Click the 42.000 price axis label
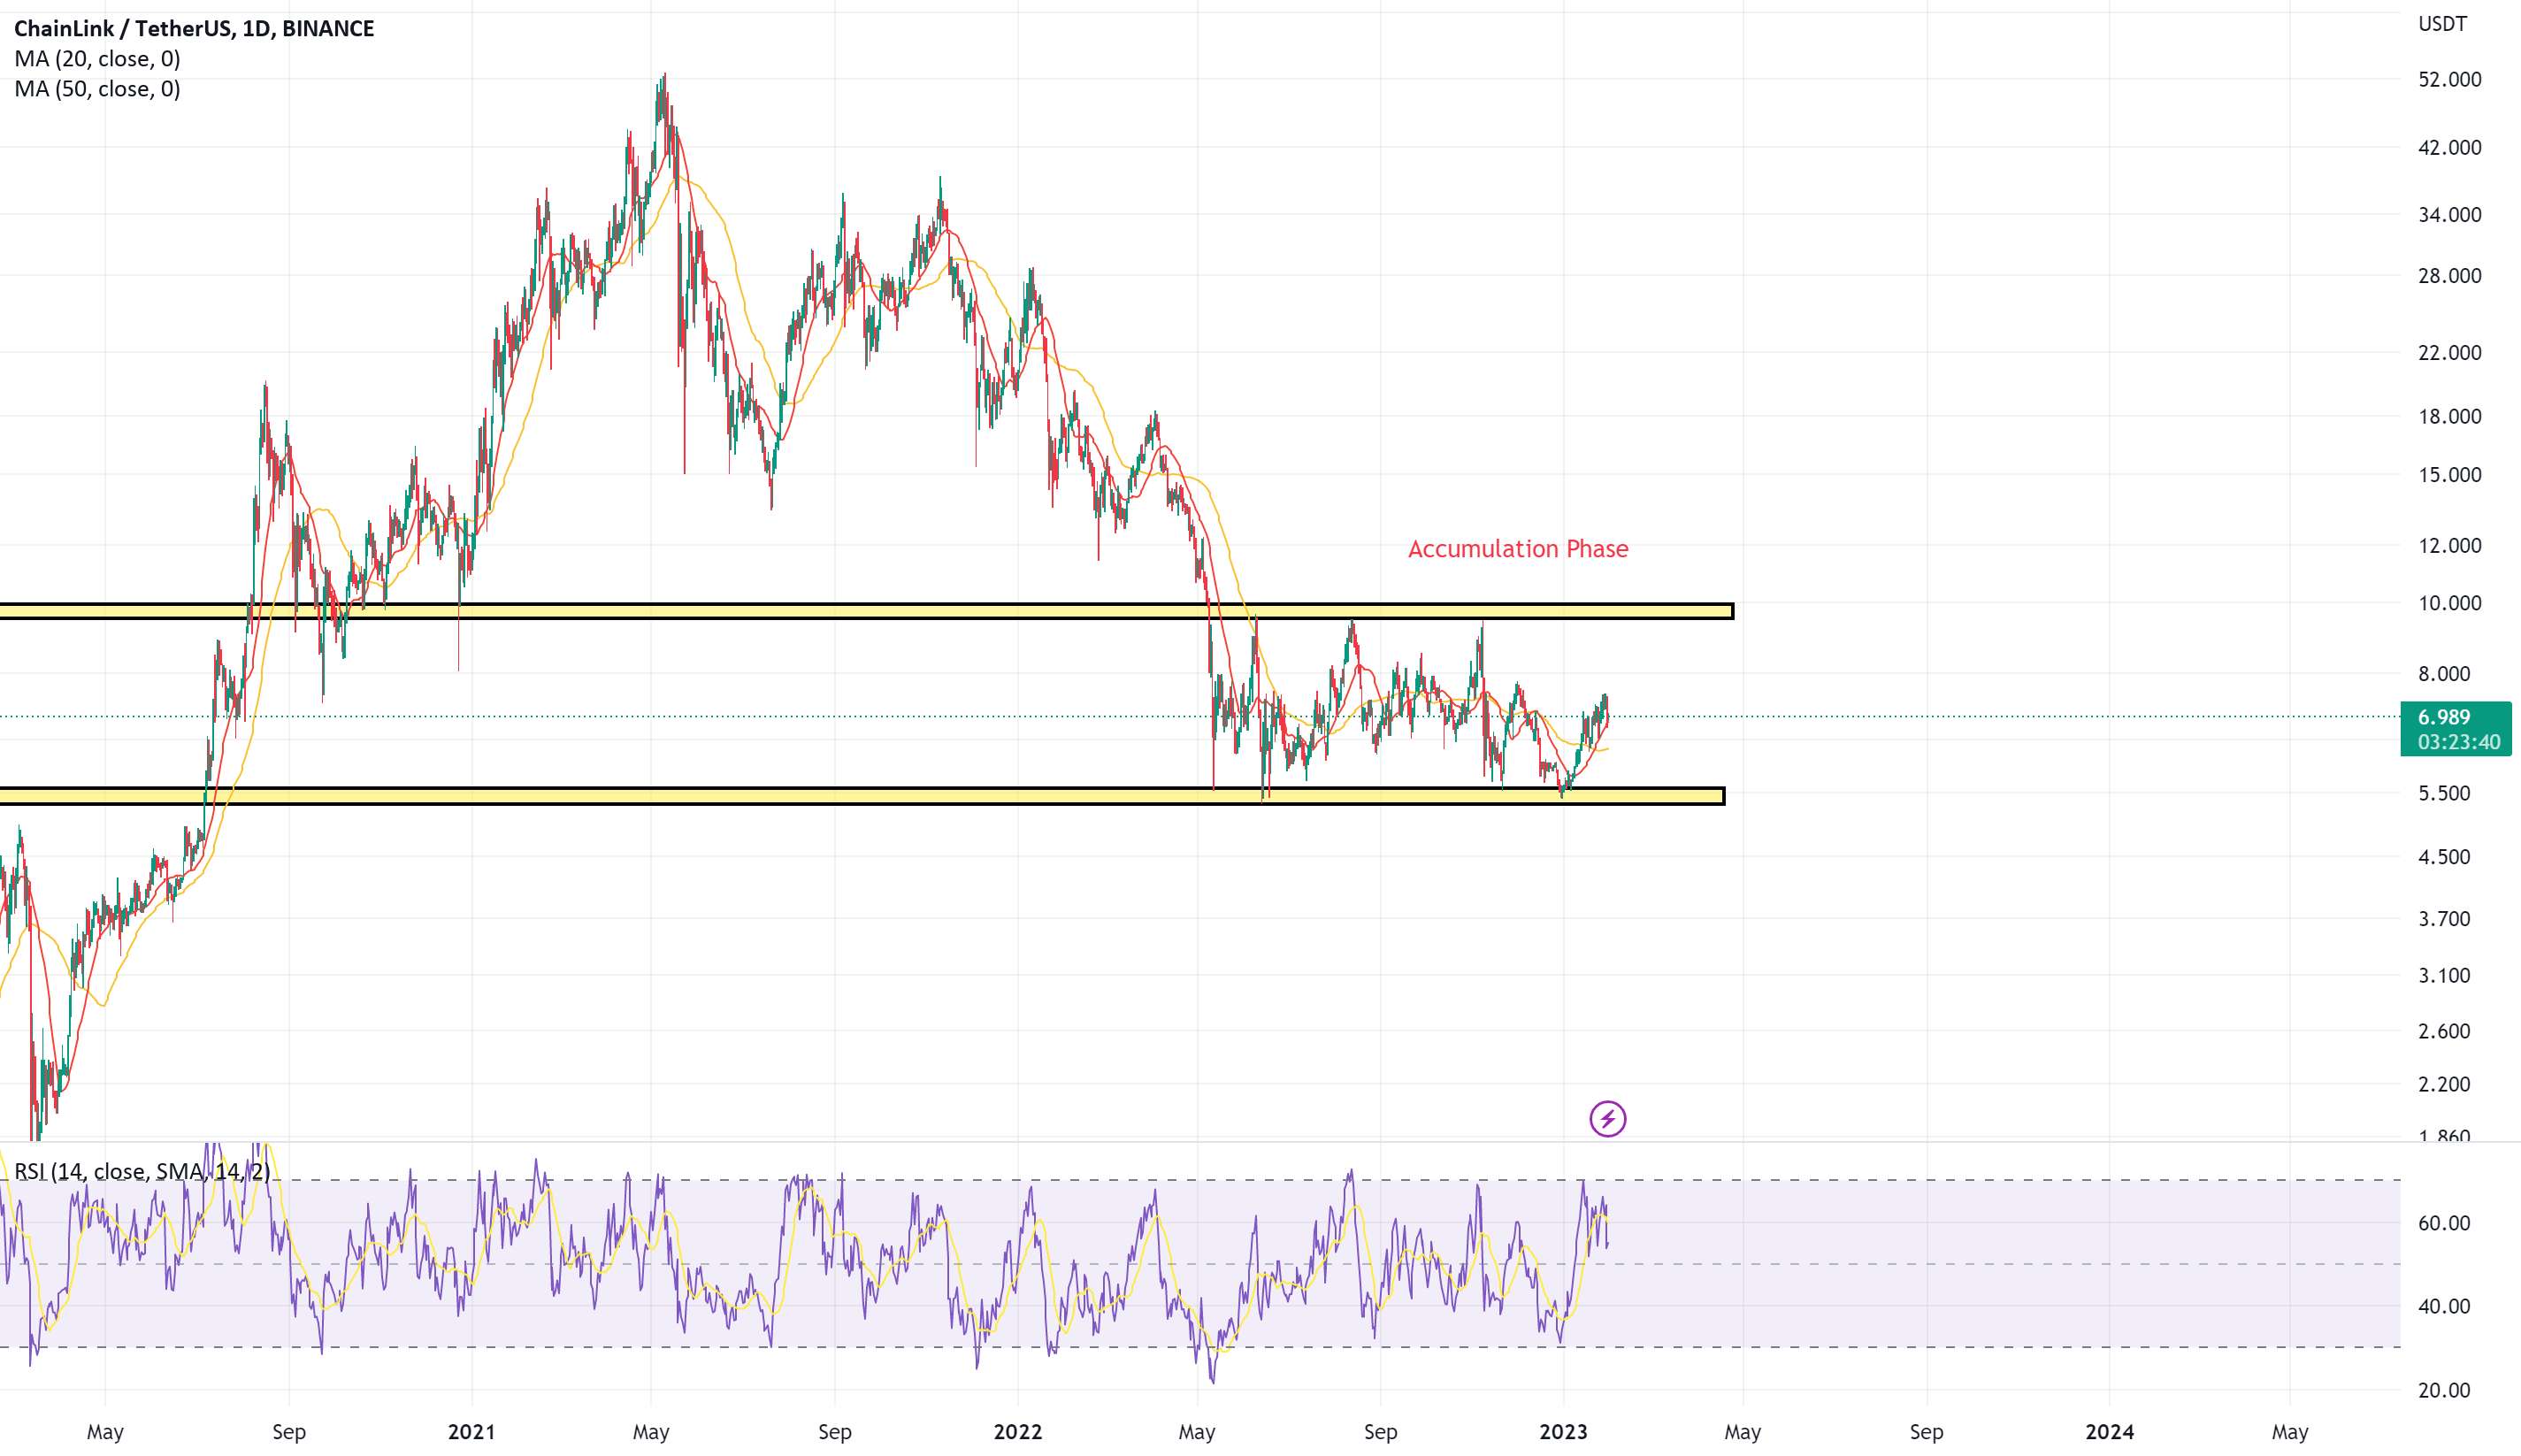This screenshot has height=1456, width=2521. coord(2449,148)
